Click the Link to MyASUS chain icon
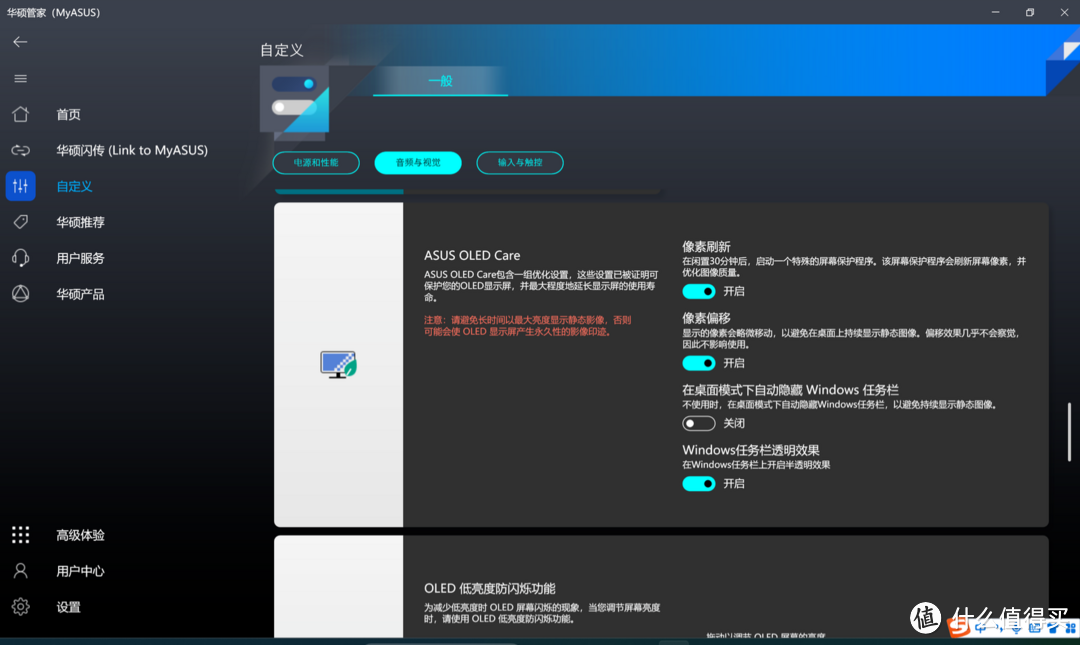The height and width of the screenshot is (645, 1080). 21,150
